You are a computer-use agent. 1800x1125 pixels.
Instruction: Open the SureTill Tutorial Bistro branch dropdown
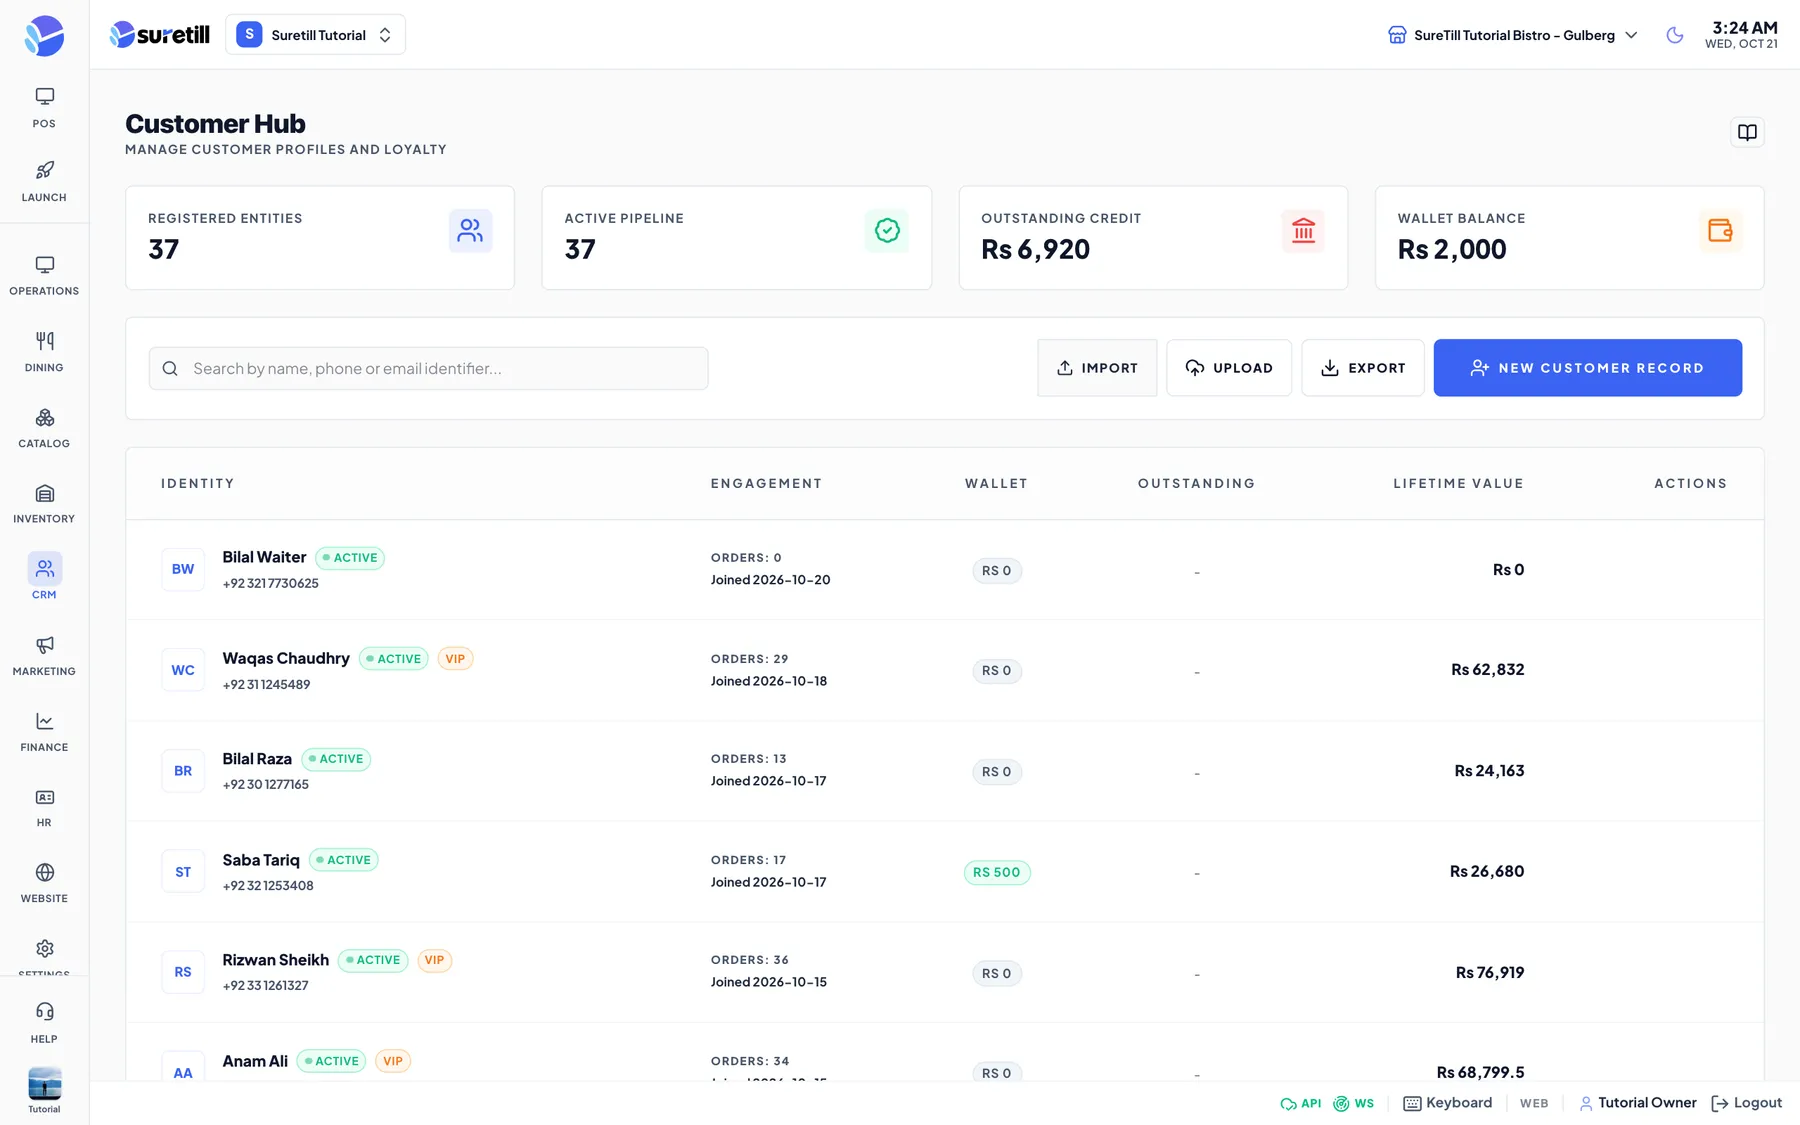(x=1513, y=35)
